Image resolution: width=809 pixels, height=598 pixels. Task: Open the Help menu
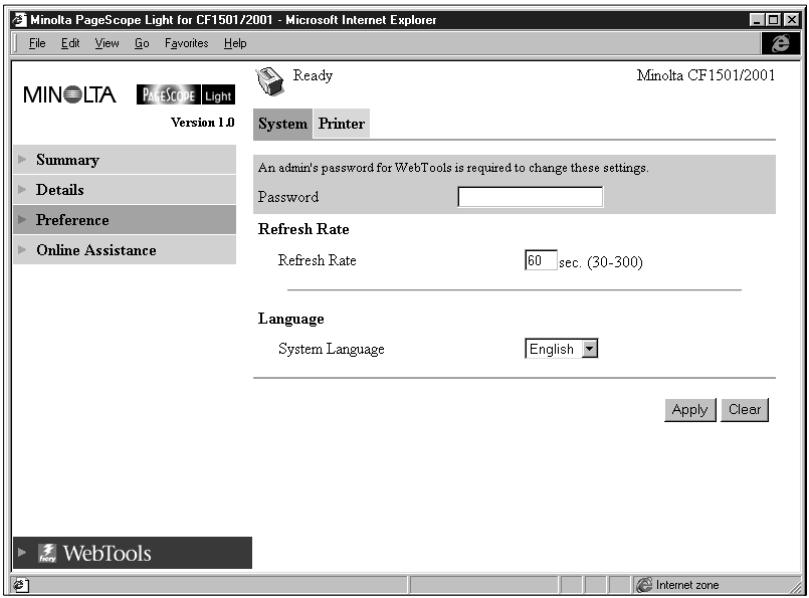point(235,43)
